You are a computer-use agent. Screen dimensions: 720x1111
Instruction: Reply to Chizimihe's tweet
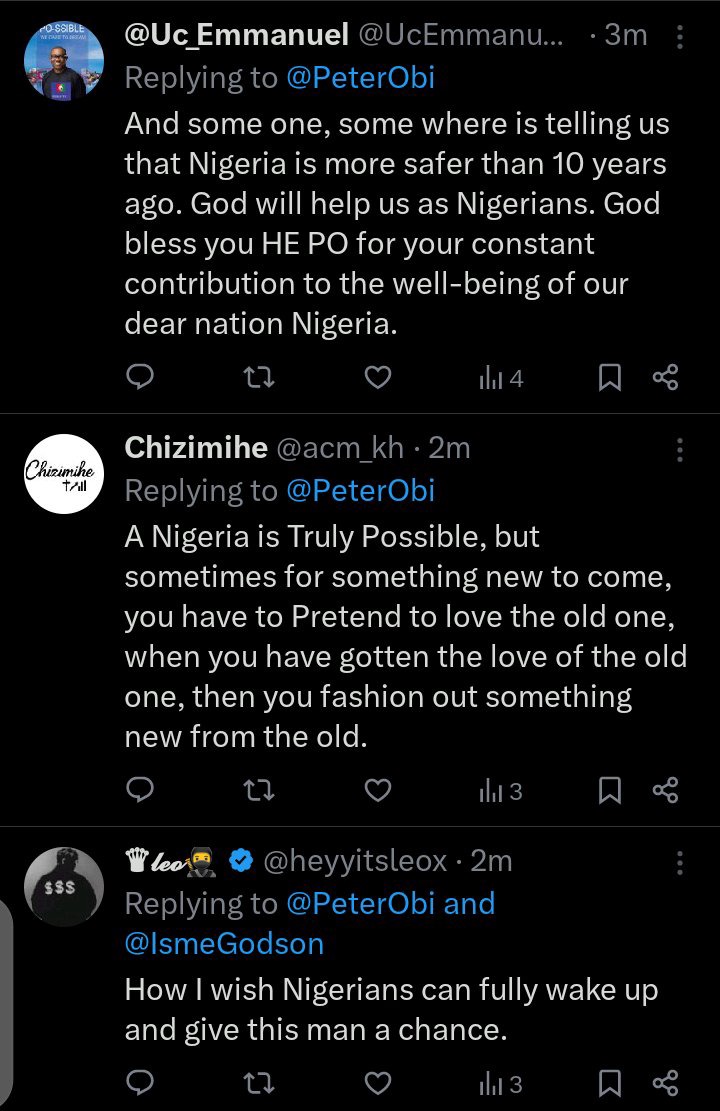tap(141, 791)
